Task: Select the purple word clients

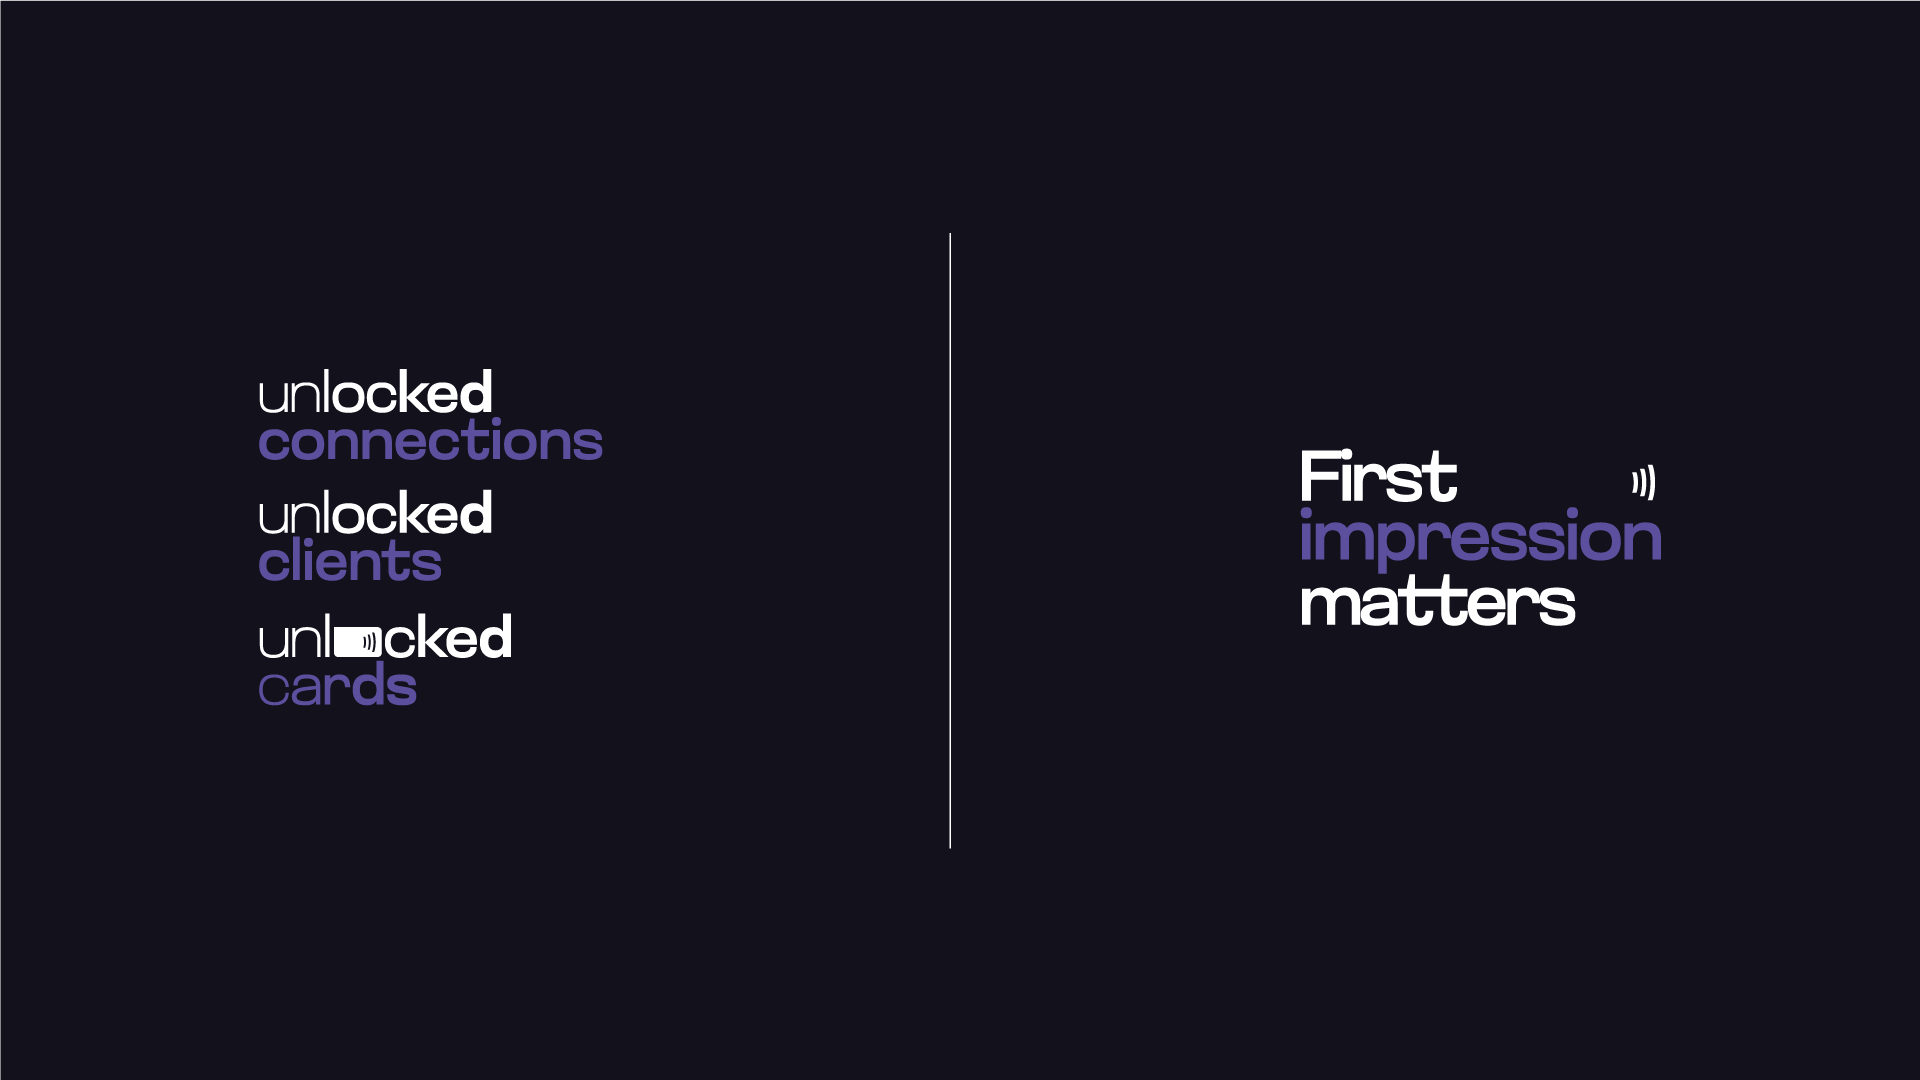Action: (349, 561)
